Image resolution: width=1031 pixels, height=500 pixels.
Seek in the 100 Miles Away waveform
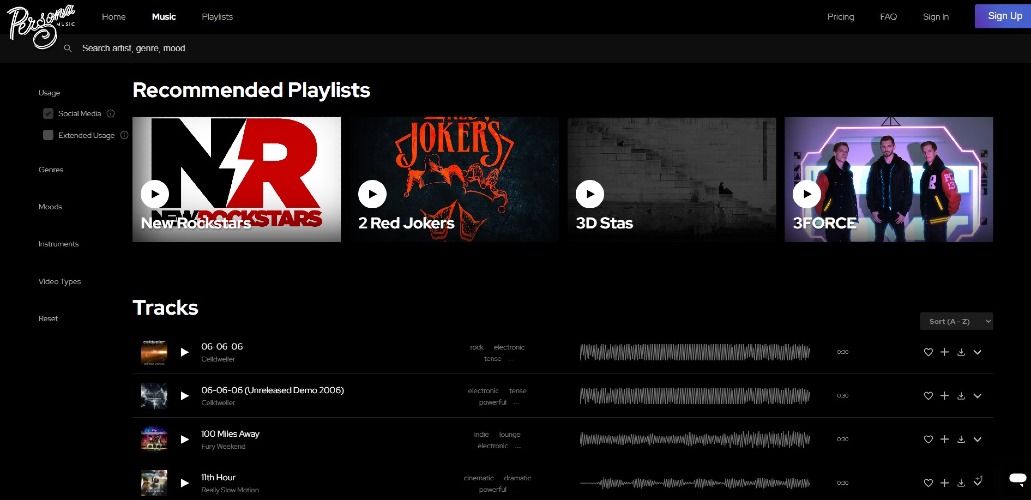[694, 439]
